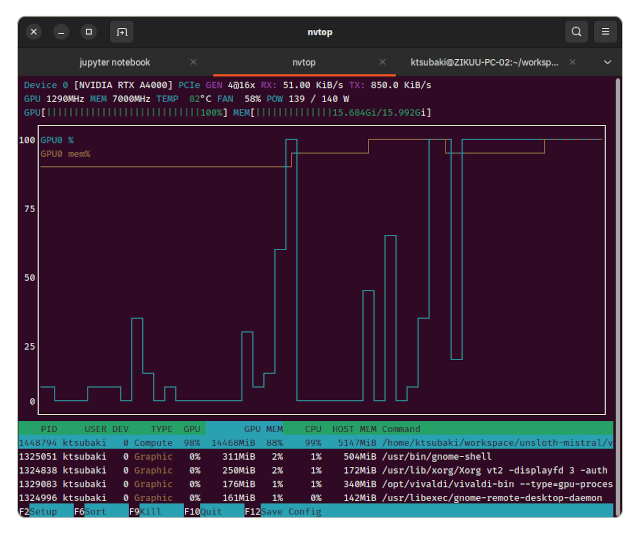The height and width of the screenshot is (538, 640).
Task: Click the GPU MEM column header
Action: click(263, 429)
